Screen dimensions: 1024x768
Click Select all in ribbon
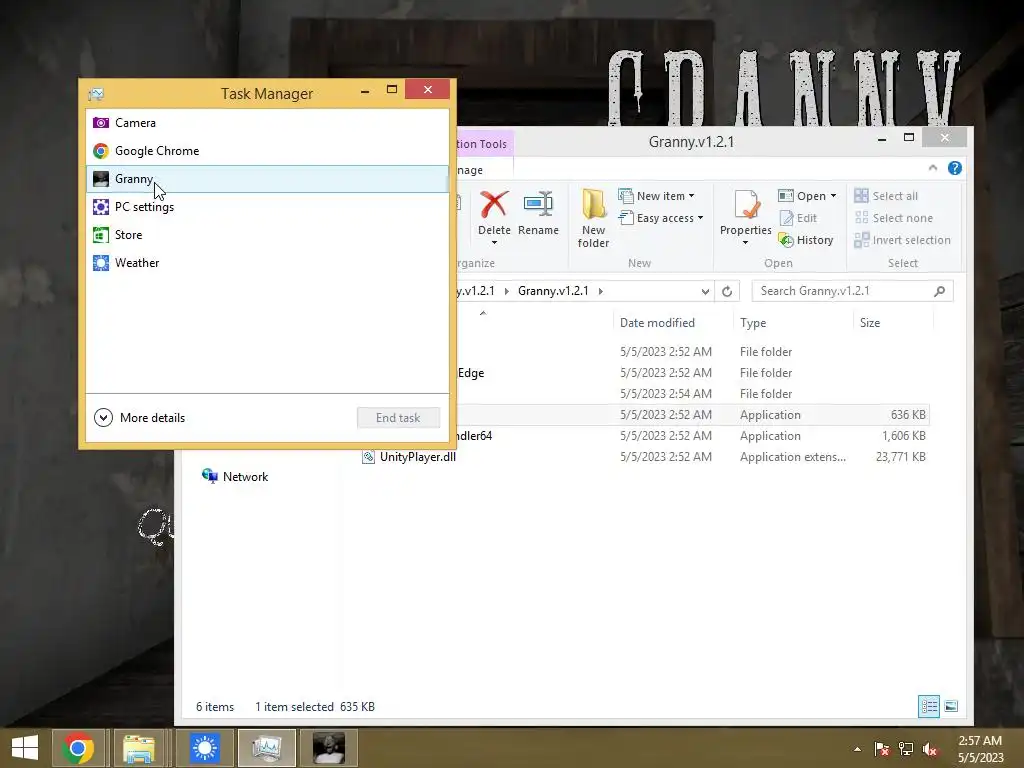click(x=886, y=196)
